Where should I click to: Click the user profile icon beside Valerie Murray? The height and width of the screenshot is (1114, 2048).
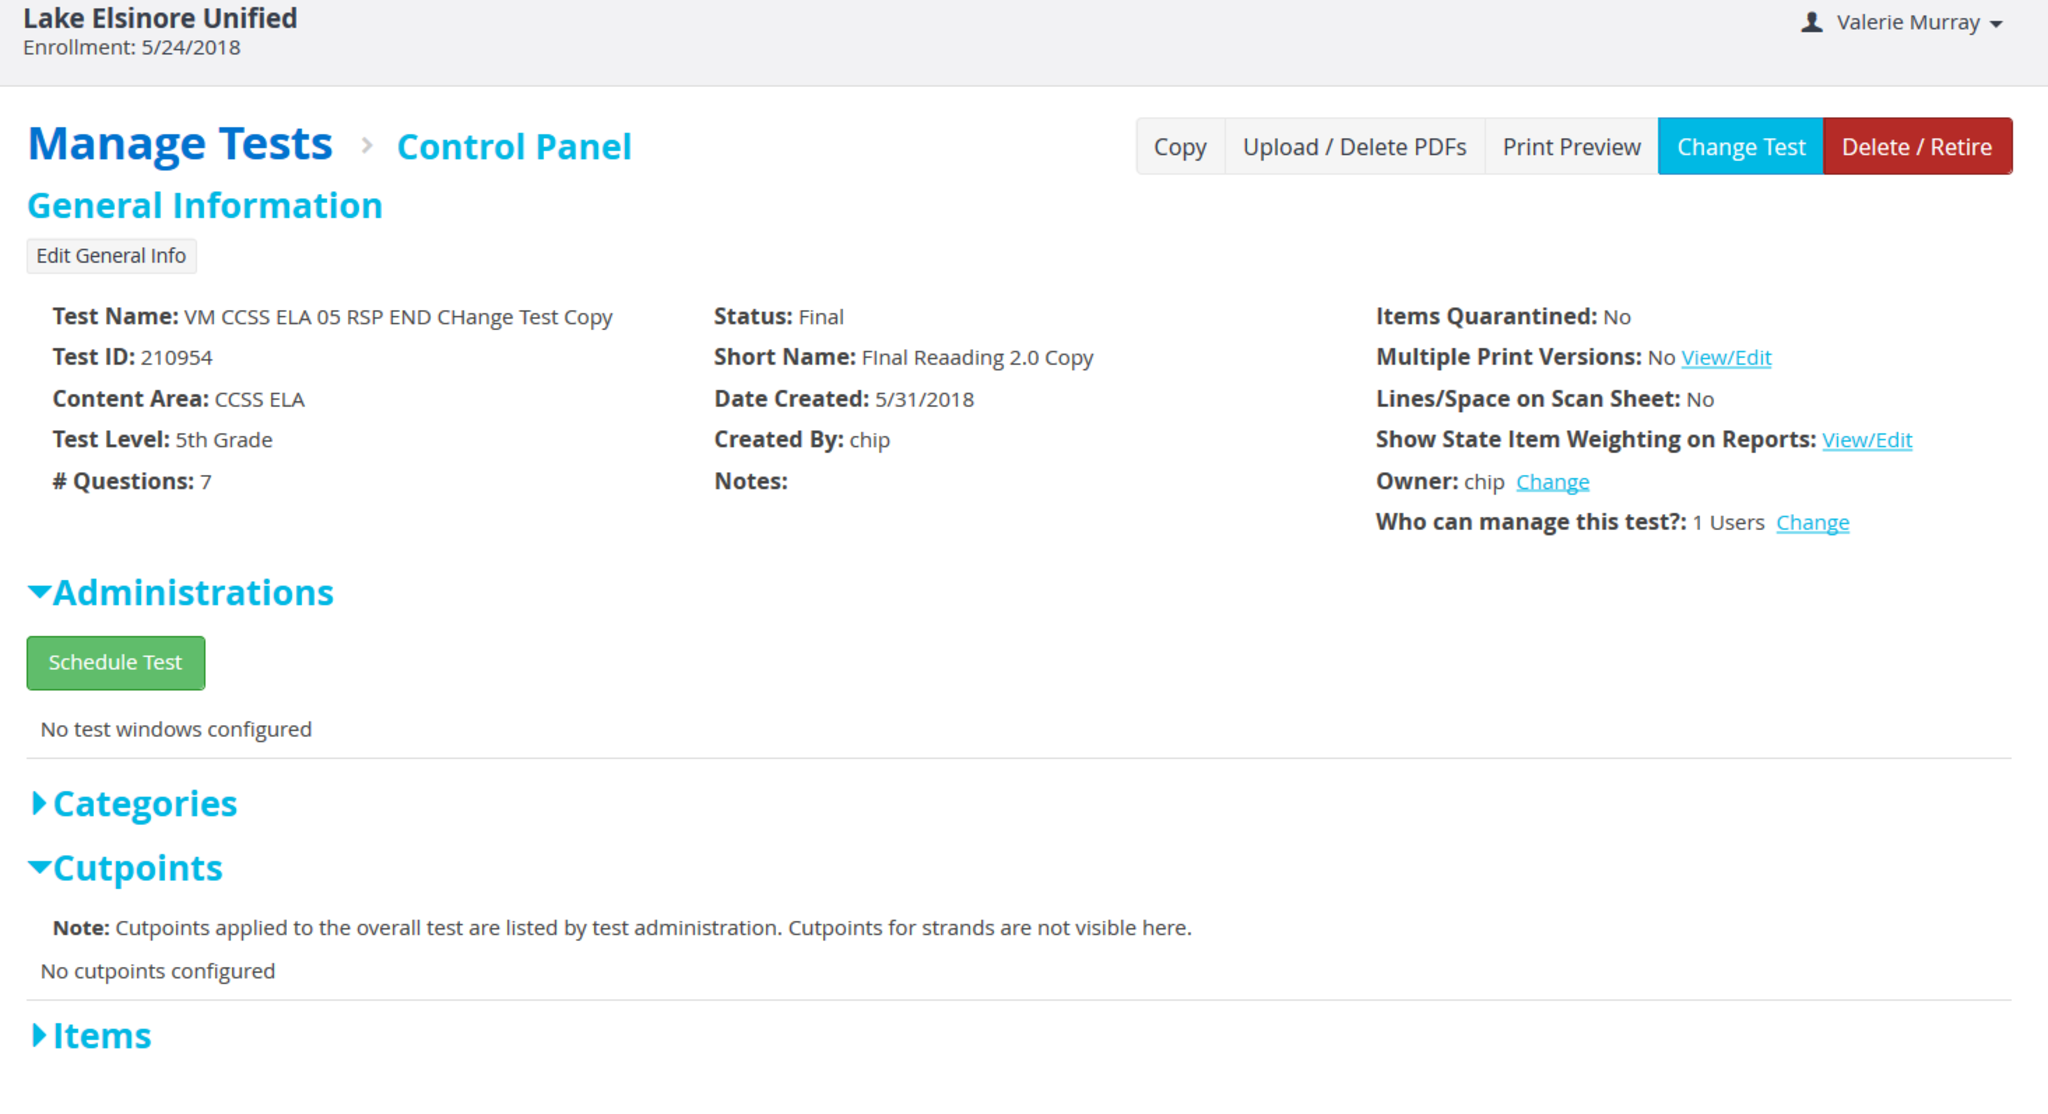coord(1811,22)
